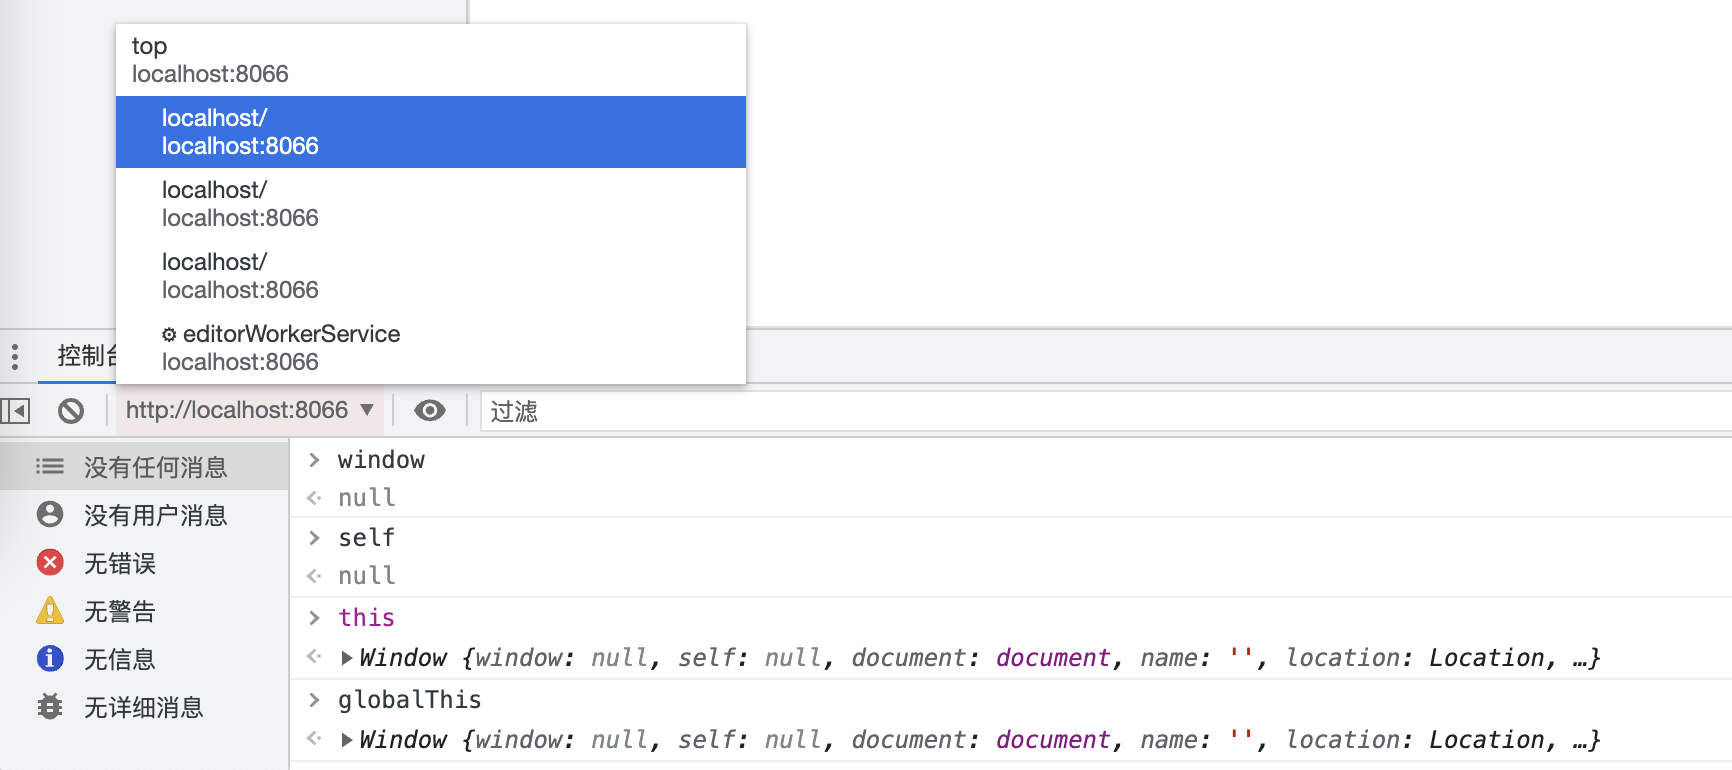Toggle the console sidebar panel icon
Viewport: 1732px width, 770px height.
(16, 411)
